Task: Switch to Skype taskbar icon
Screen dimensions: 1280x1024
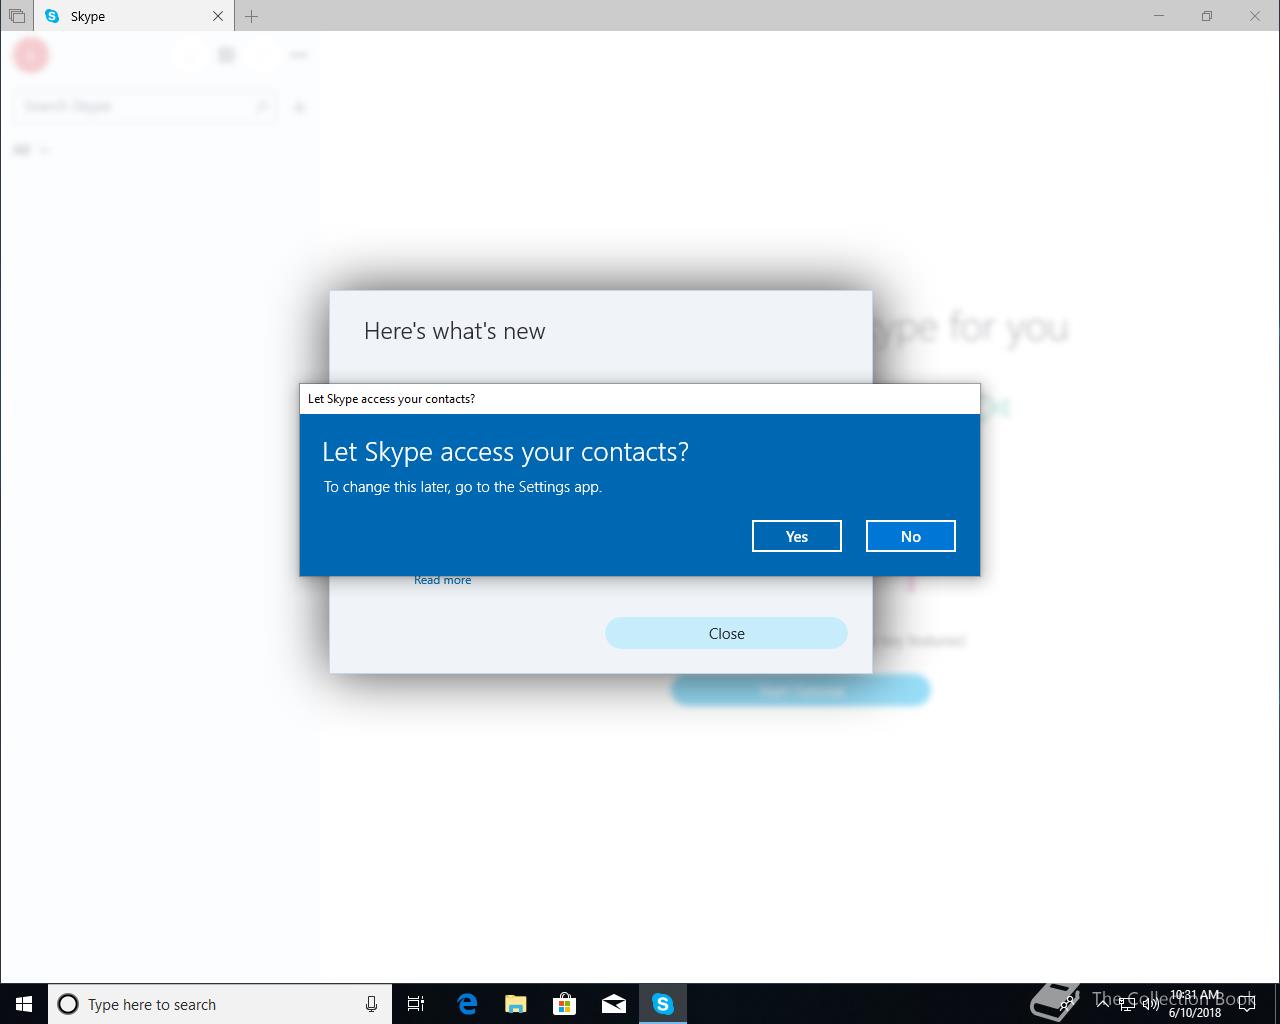Action: coord(663,1004)
